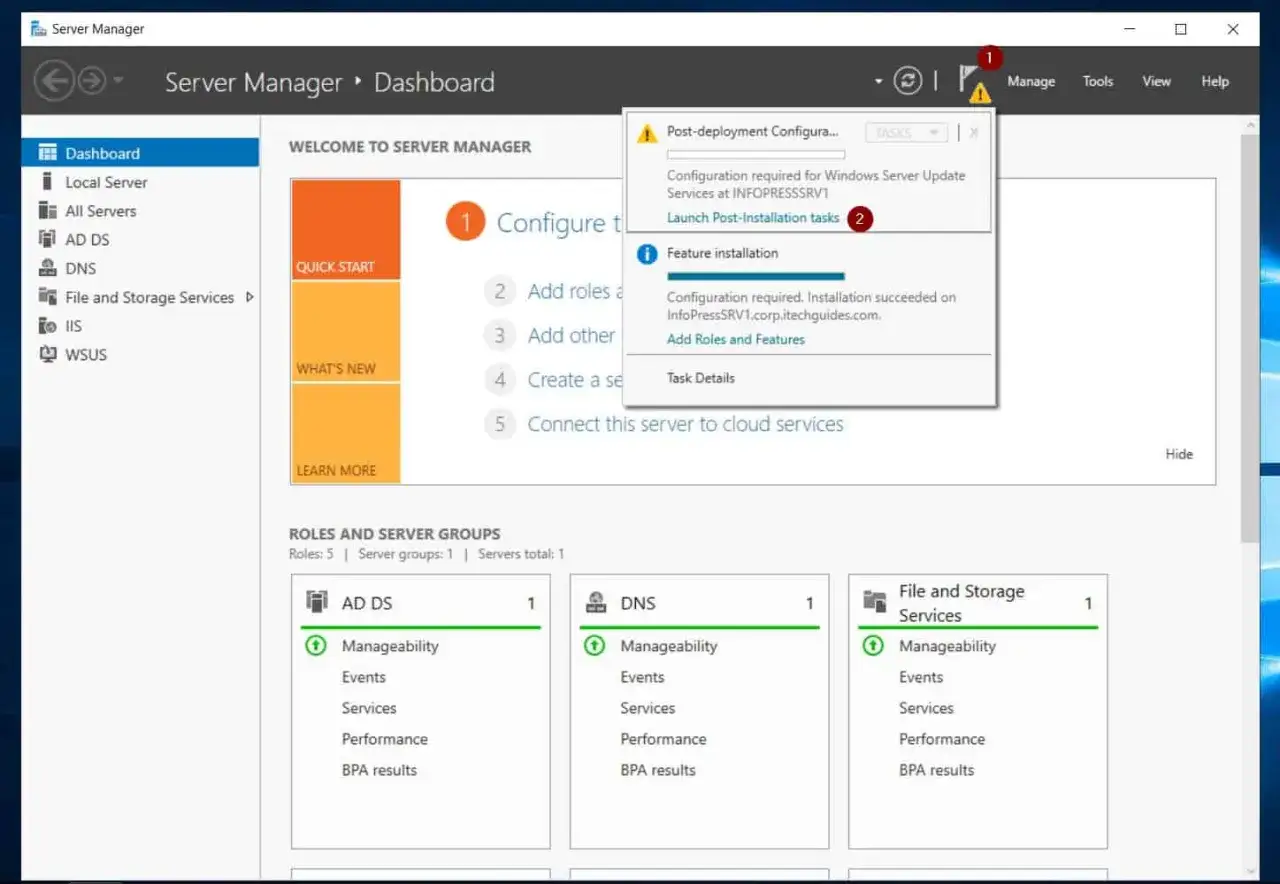
Task: Click Add Roles and Features link in notification
Action: pyautogui.click(x=736, y=340)
